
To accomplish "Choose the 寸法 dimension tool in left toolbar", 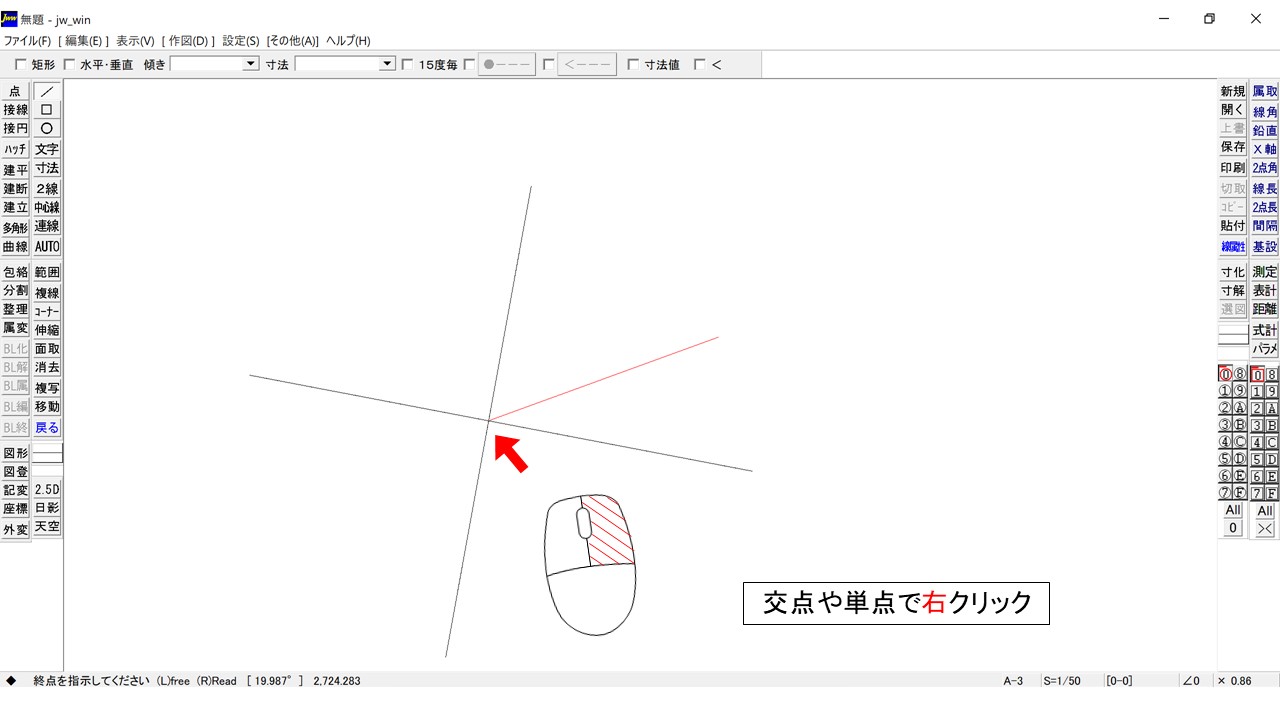I will pyautogui.click(x=47, y=168).
